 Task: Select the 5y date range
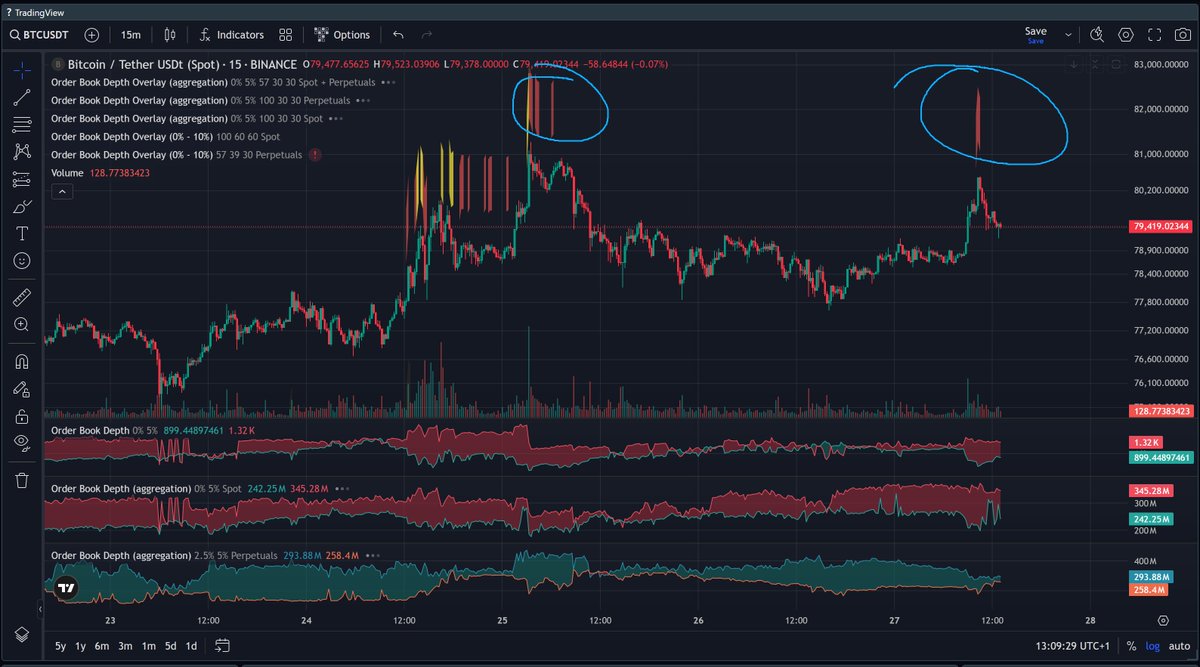(x=61, y=645)
